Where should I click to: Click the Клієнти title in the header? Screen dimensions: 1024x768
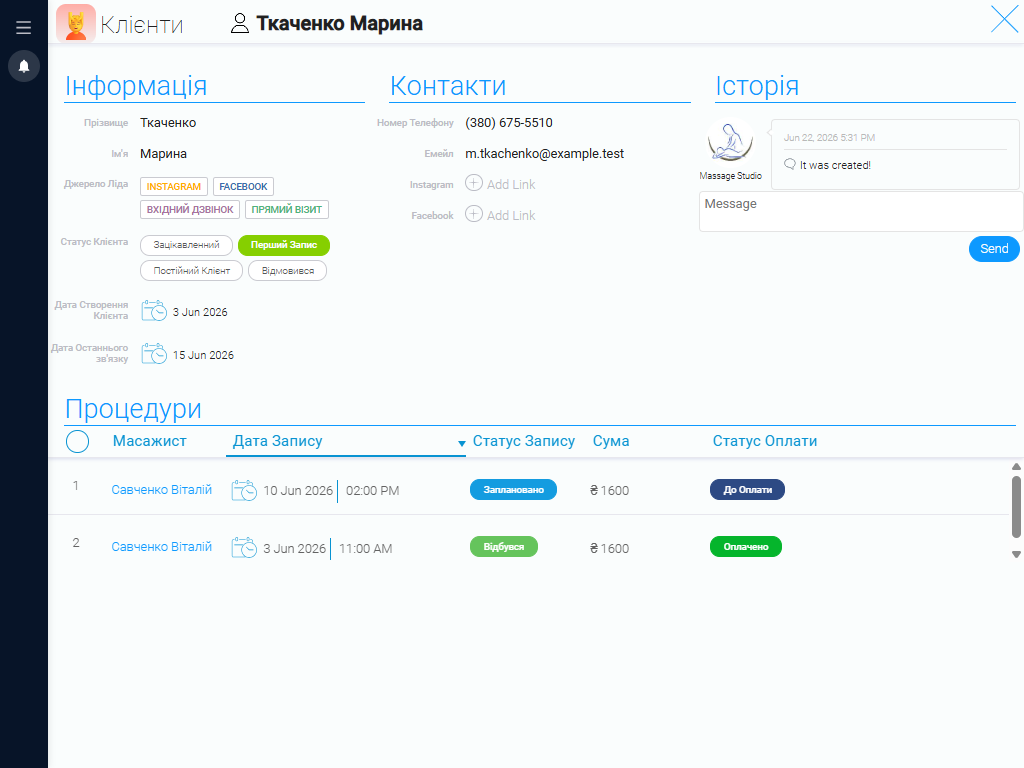[142, 25]
